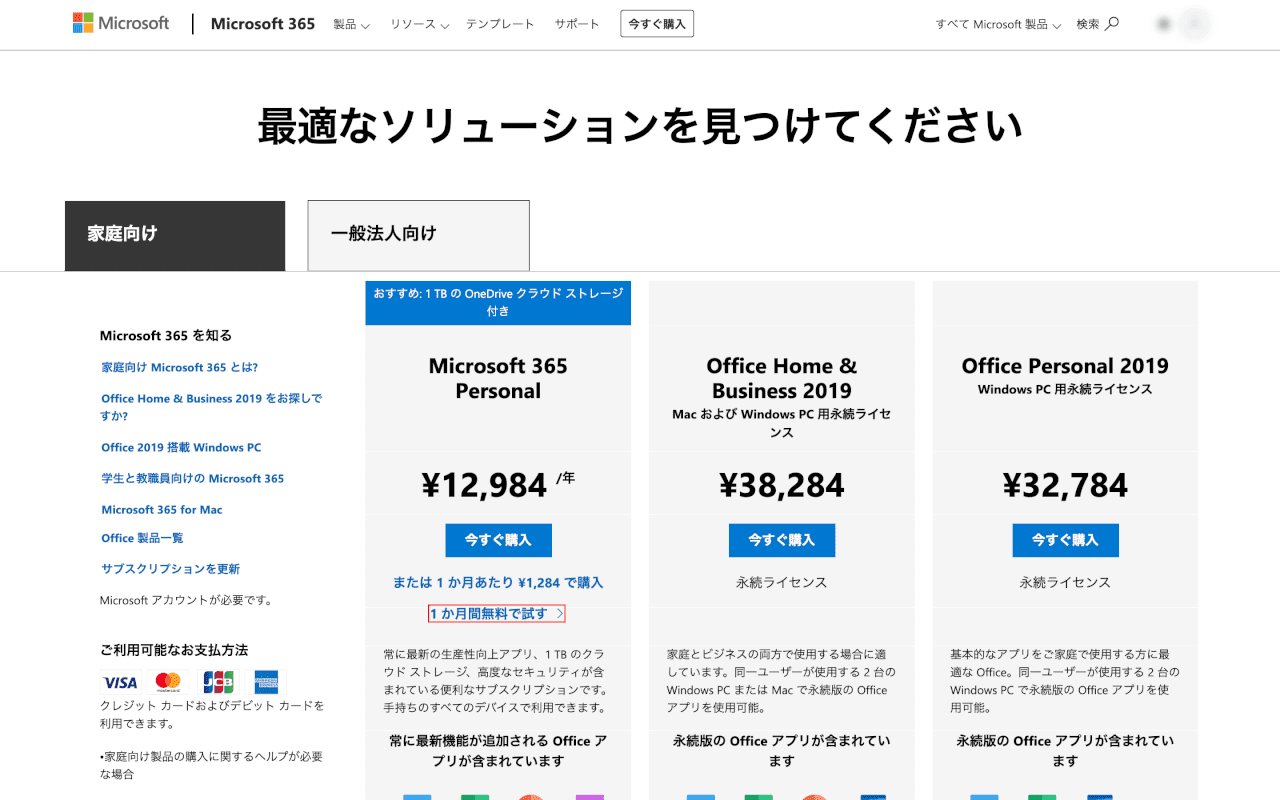Viewport: 1280px width, 800px height.
Task: Open the account profile avatar
Action: (1195, 24)
